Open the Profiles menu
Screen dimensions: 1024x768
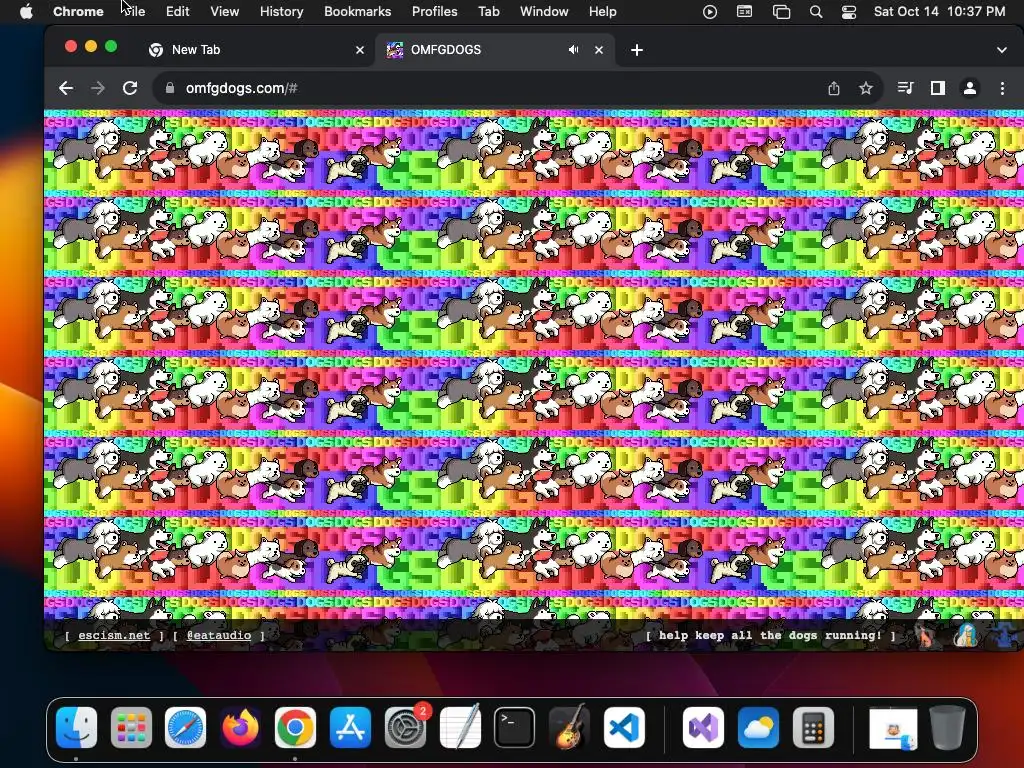pyautogui.click(x=434, y=11)
